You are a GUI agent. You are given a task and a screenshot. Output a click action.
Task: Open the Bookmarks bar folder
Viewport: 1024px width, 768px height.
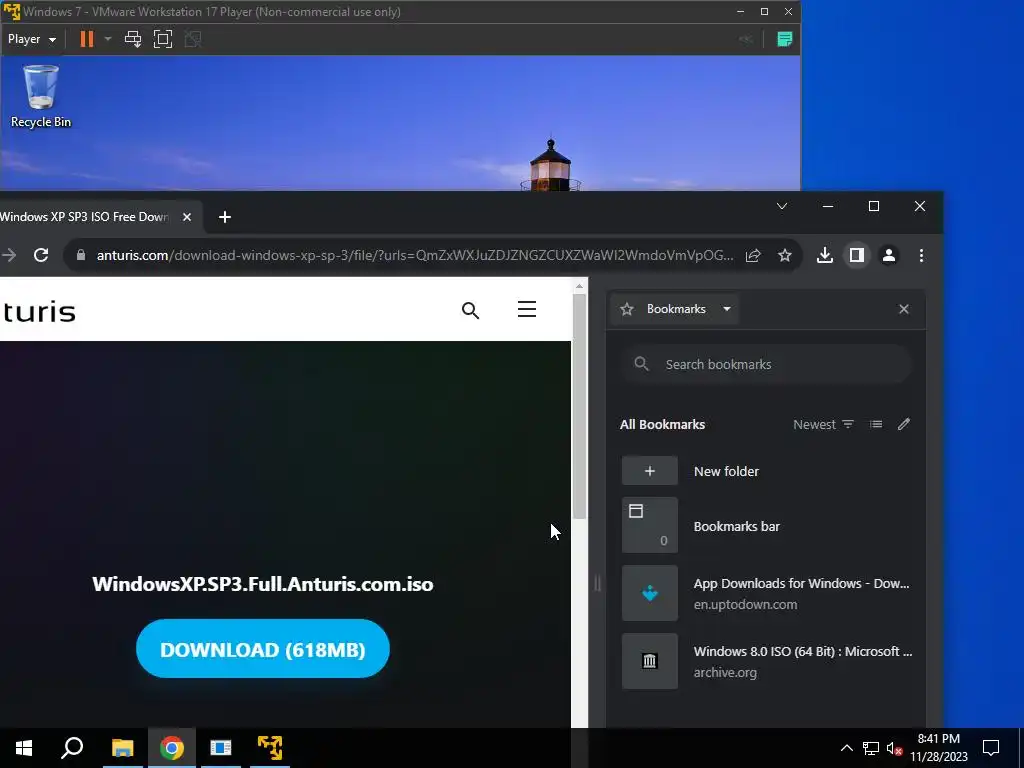pos(766,526)
